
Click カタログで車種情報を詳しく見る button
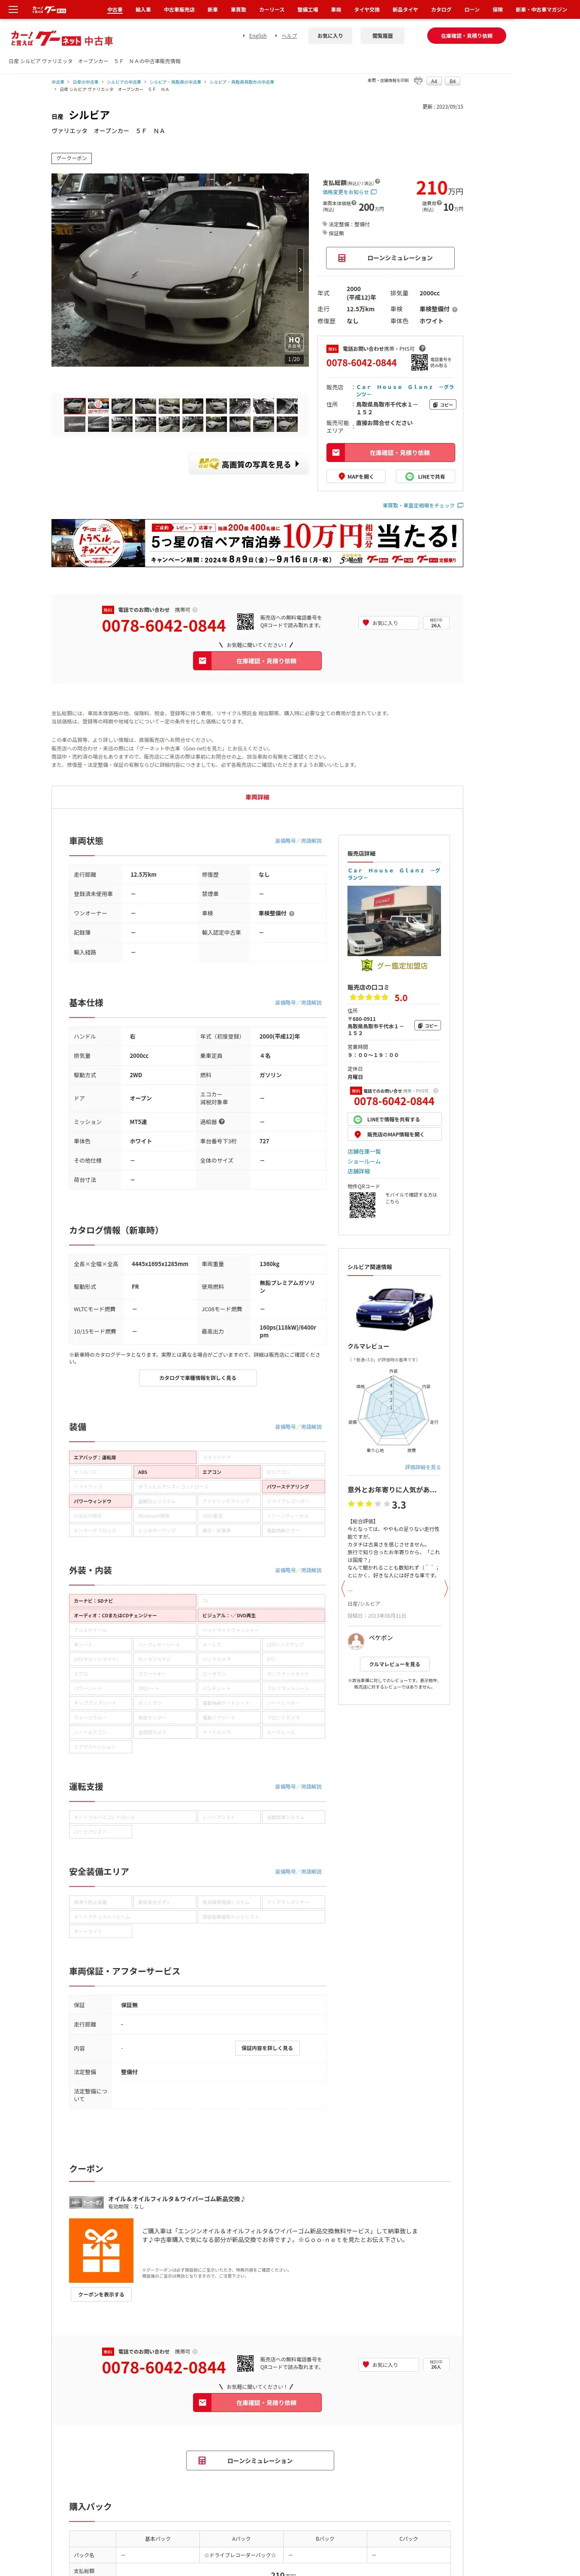click(x=198, y=1378)
